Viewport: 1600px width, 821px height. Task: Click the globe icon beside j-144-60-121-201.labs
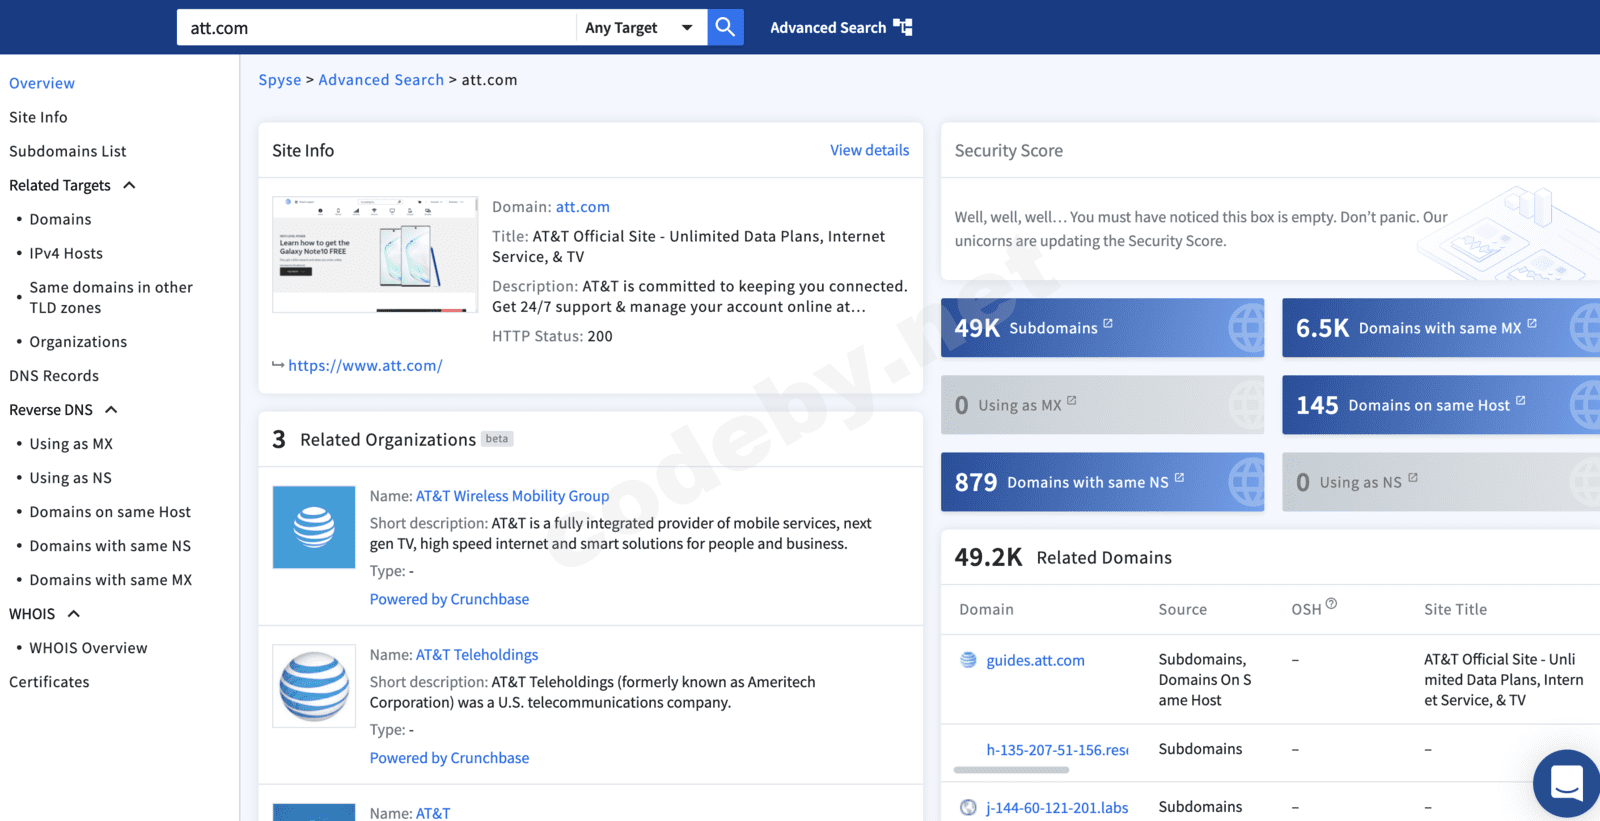968,808
